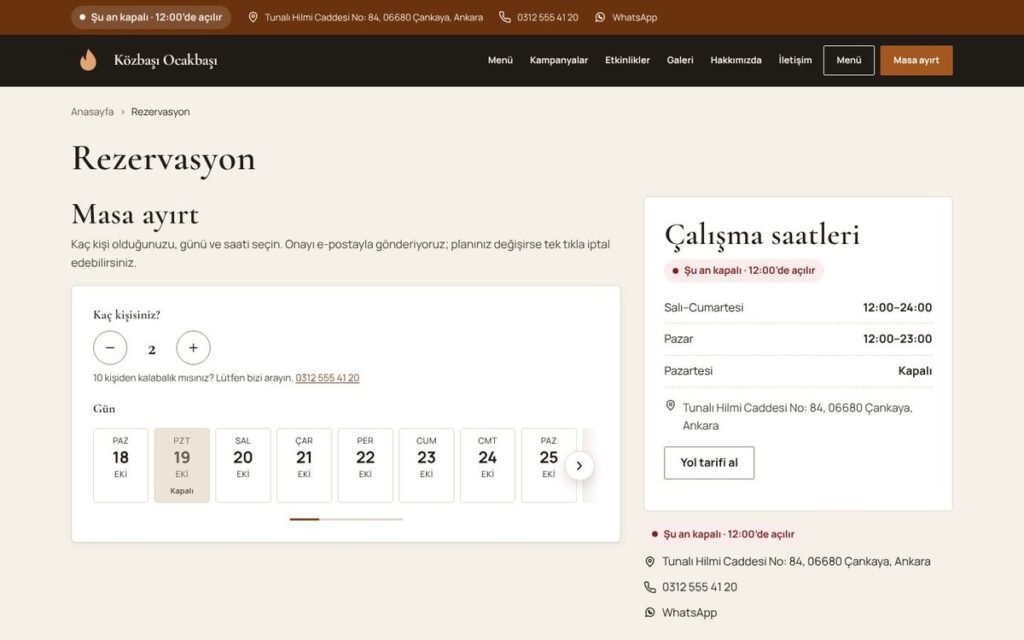Click the "12:00–23:00" Pazar hours value
Image resolution: width=1024 pixels, height=640 pixels.
tap(897, 339)
